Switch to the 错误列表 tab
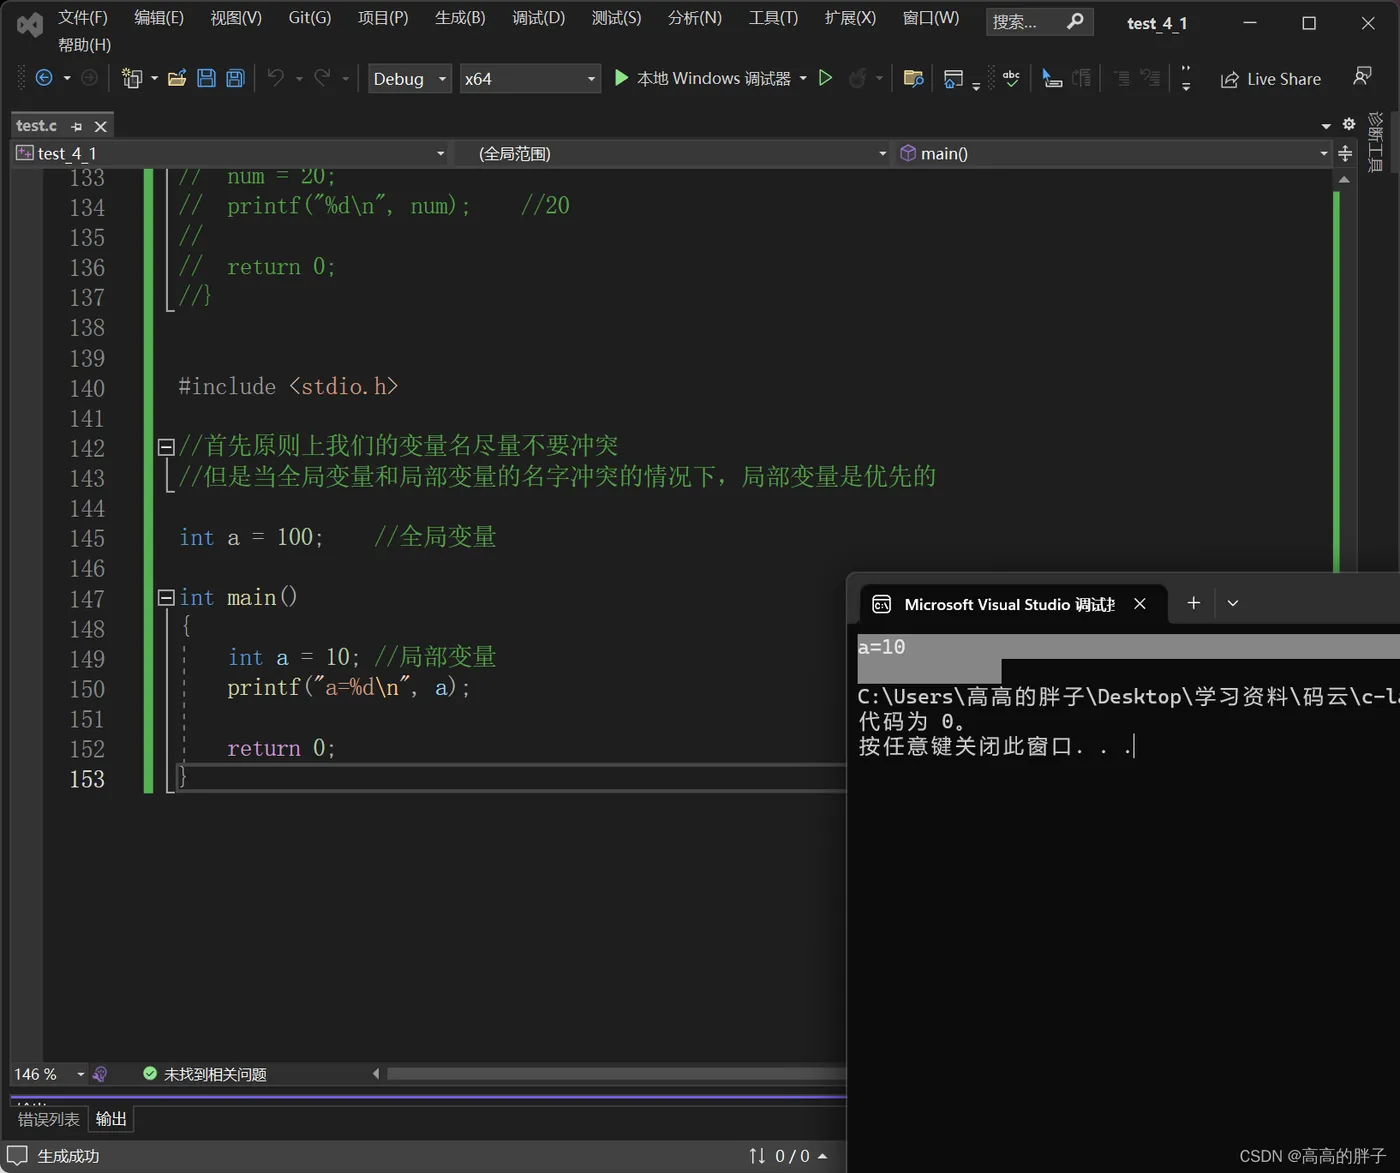 point(49,1119)
